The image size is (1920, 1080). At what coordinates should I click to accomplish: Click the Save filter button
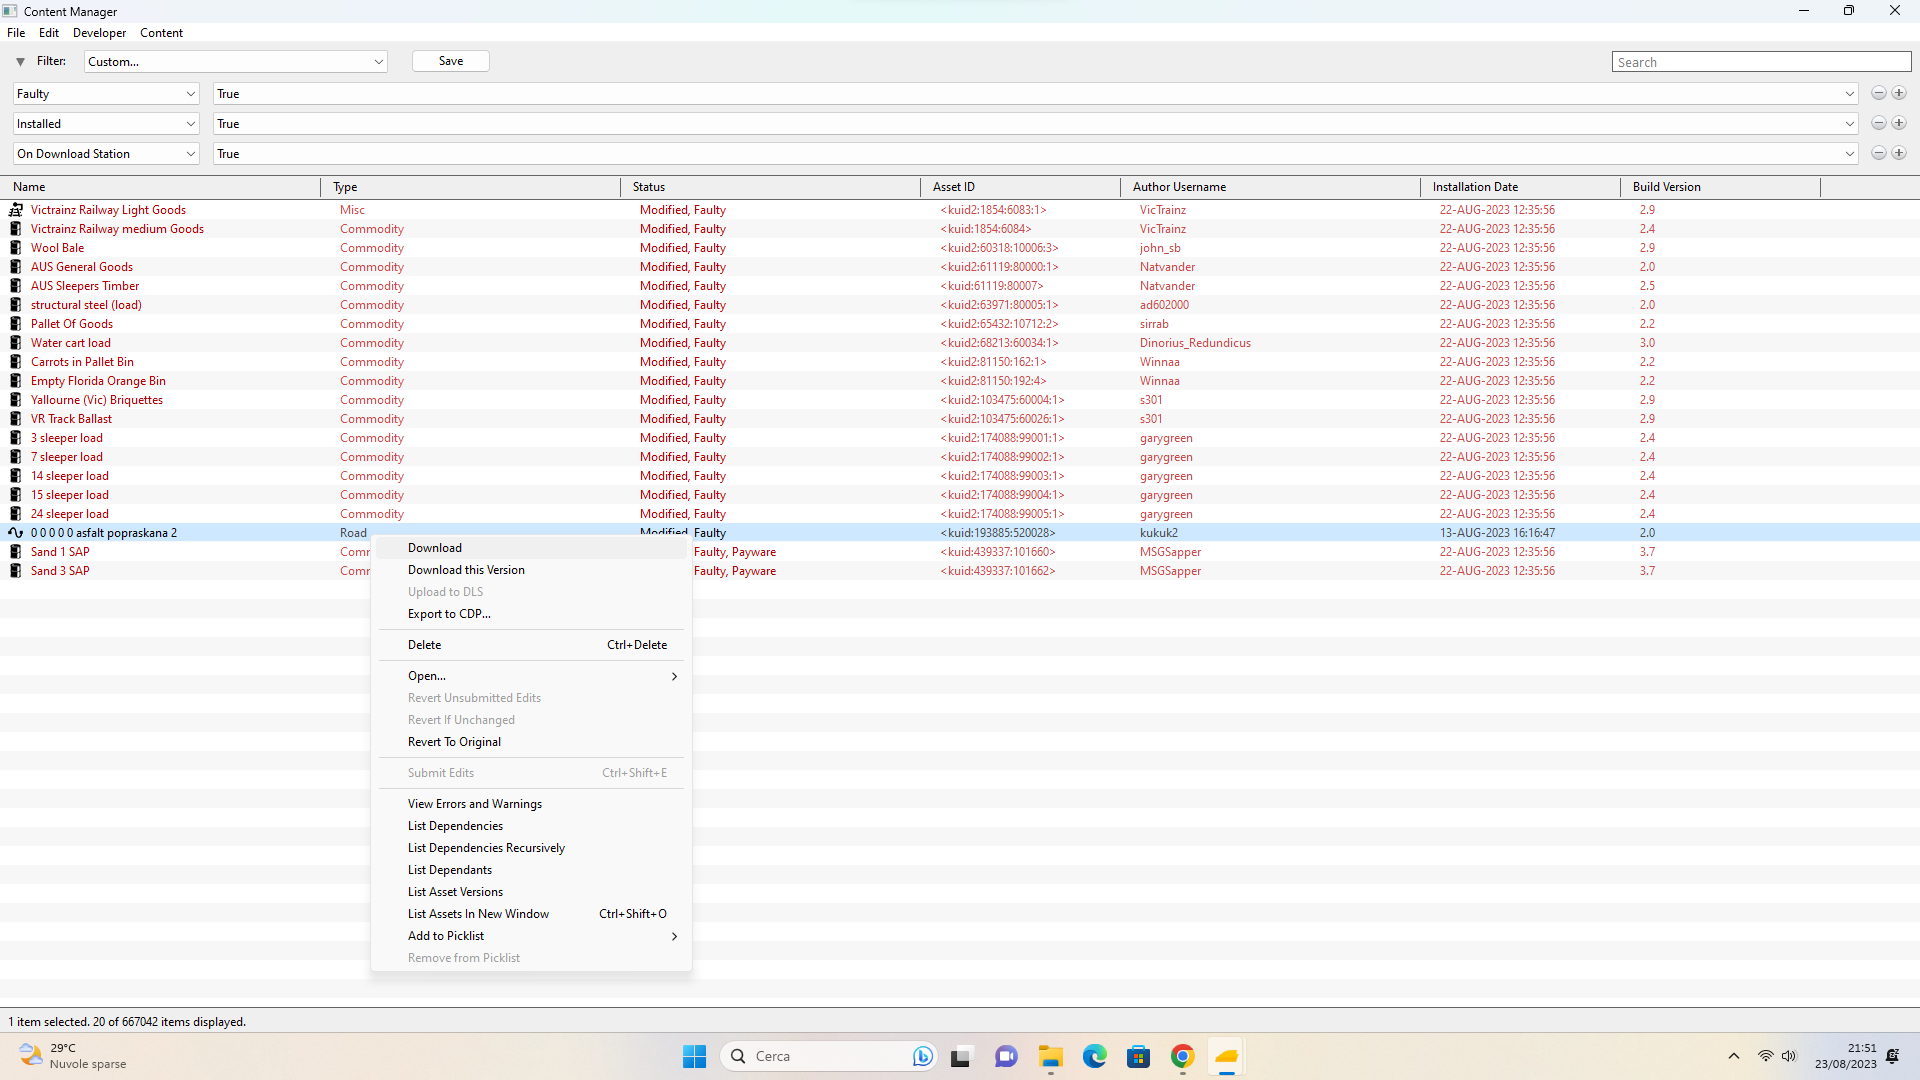point(451,61)
